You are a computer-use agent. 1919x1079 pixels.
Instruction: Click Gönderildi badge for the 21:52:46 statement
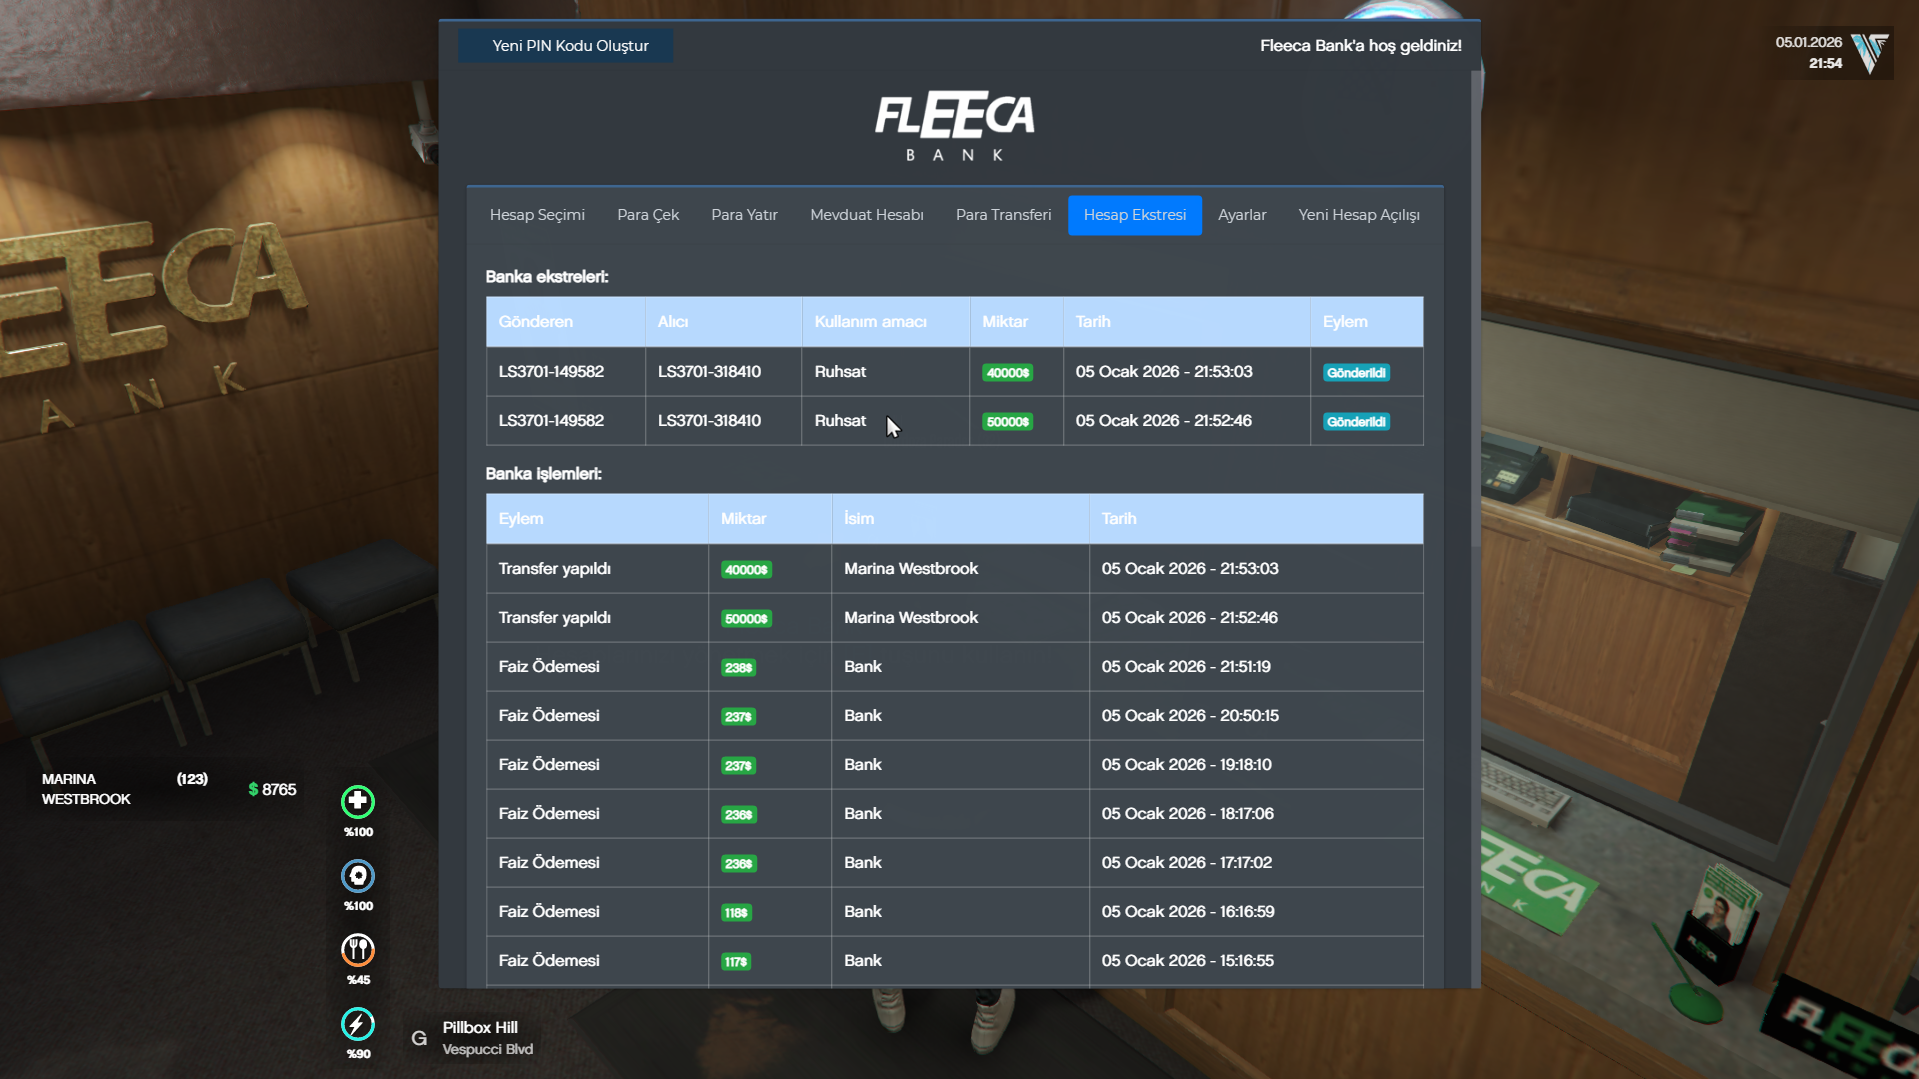click(1356, 421)
